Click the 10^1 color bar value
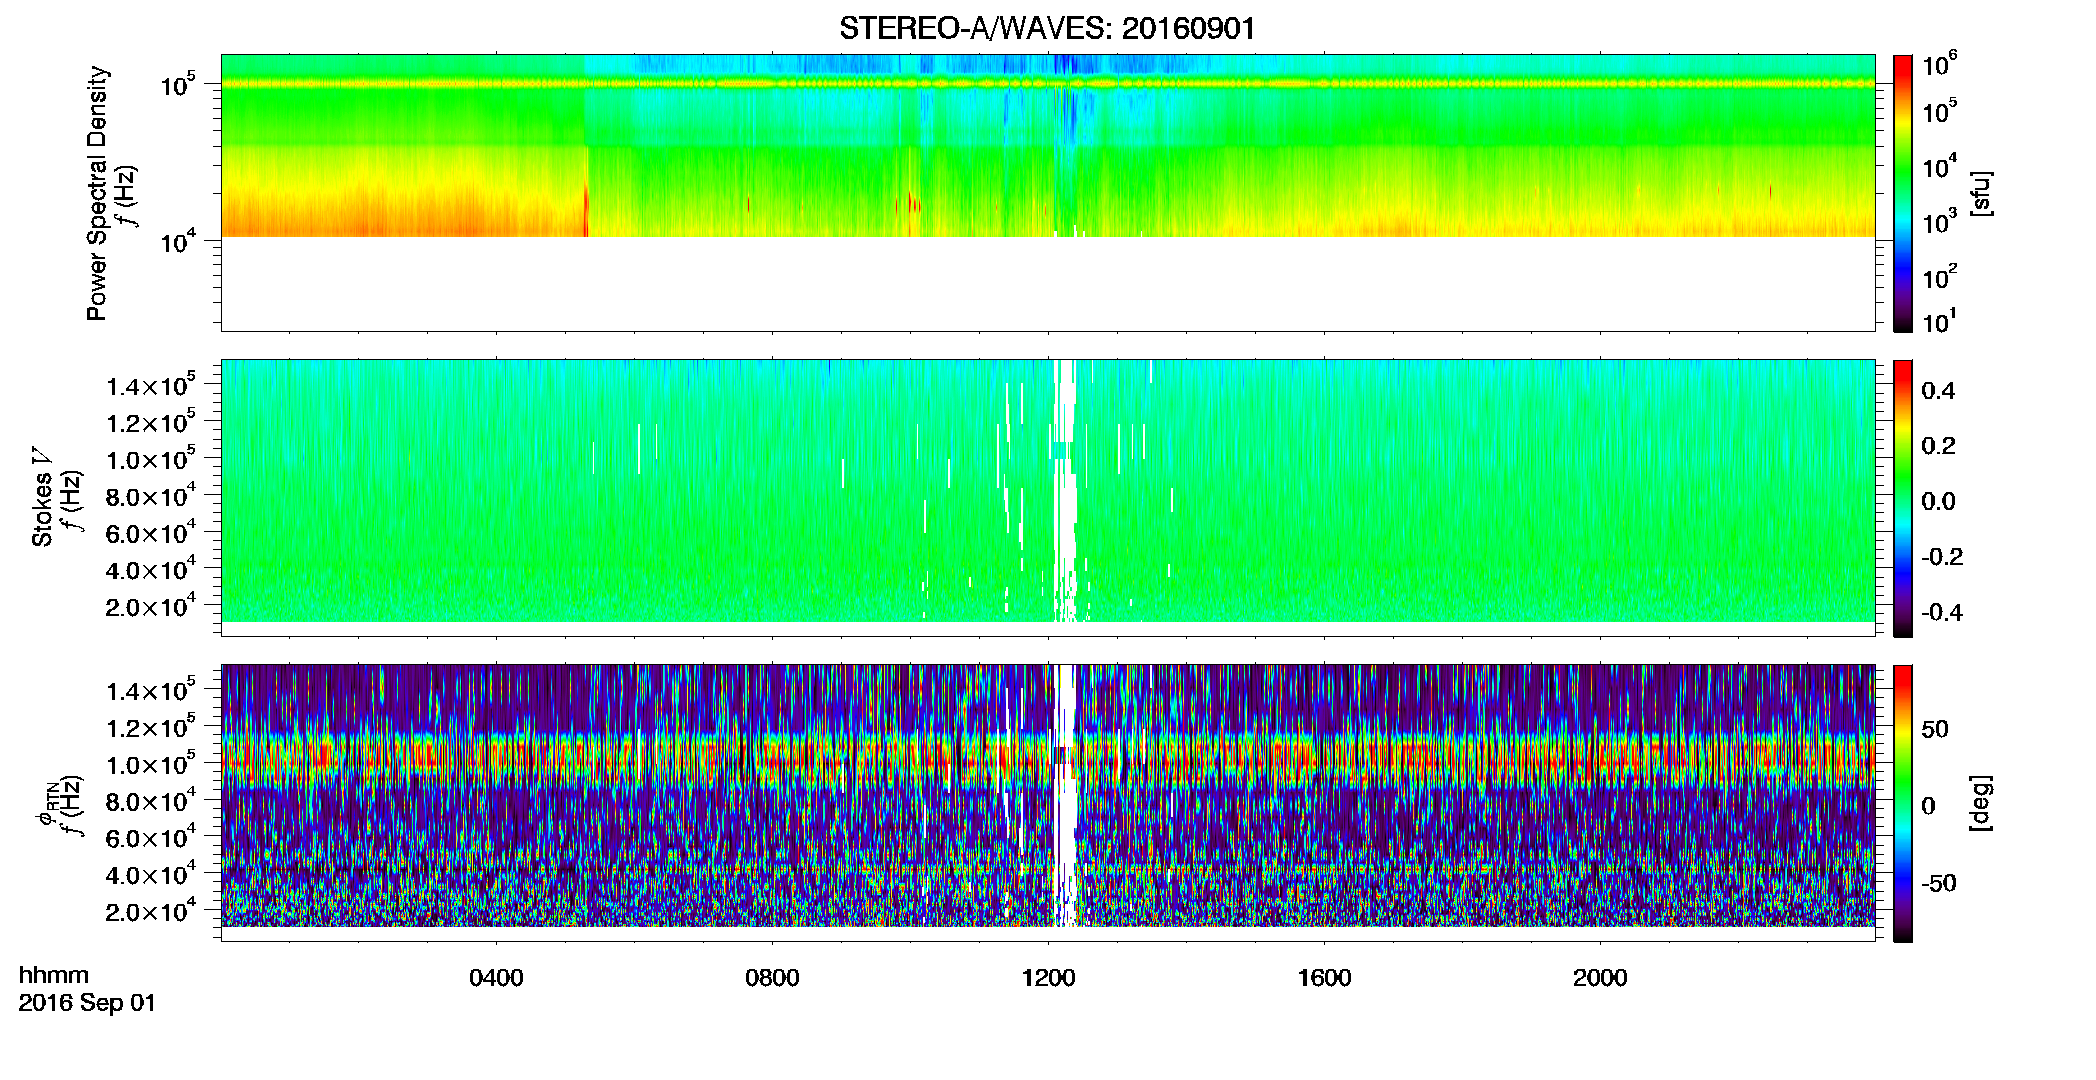2096x1080 pixels. (x=1939, y=321)
